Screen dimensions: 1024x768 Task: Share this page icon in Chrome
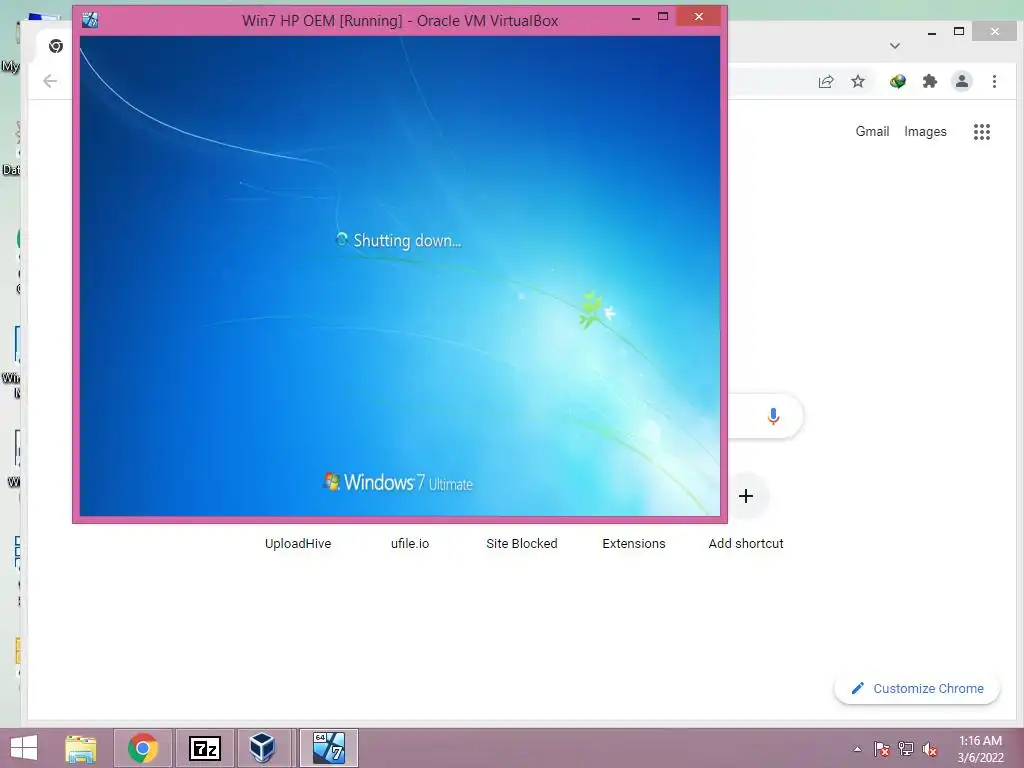(x=826, y=82)
